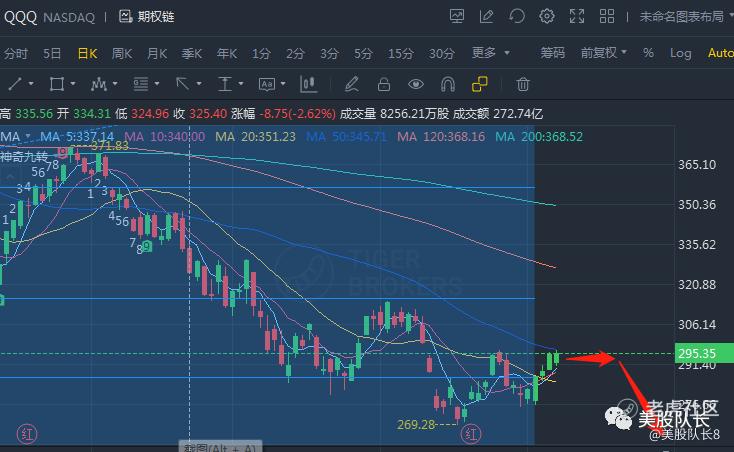Select the 月K monthly candlestick tab
The height and width of the screenshot is (452, 734).
(157, 53)
